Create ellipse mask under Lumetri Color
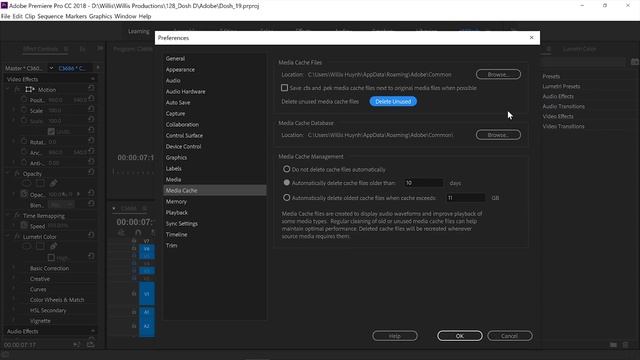The width and height of the screenshot is (640, 360). pyautogui.click(x=27, y=246)
